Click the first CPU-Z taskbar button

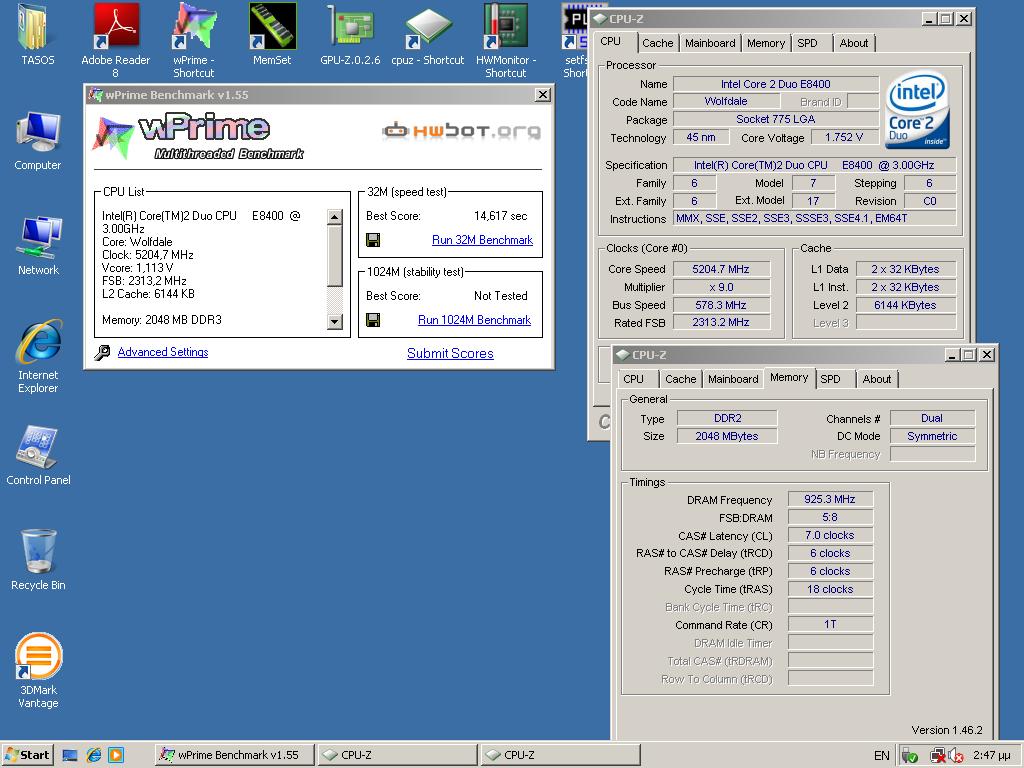tap(397, 755)
